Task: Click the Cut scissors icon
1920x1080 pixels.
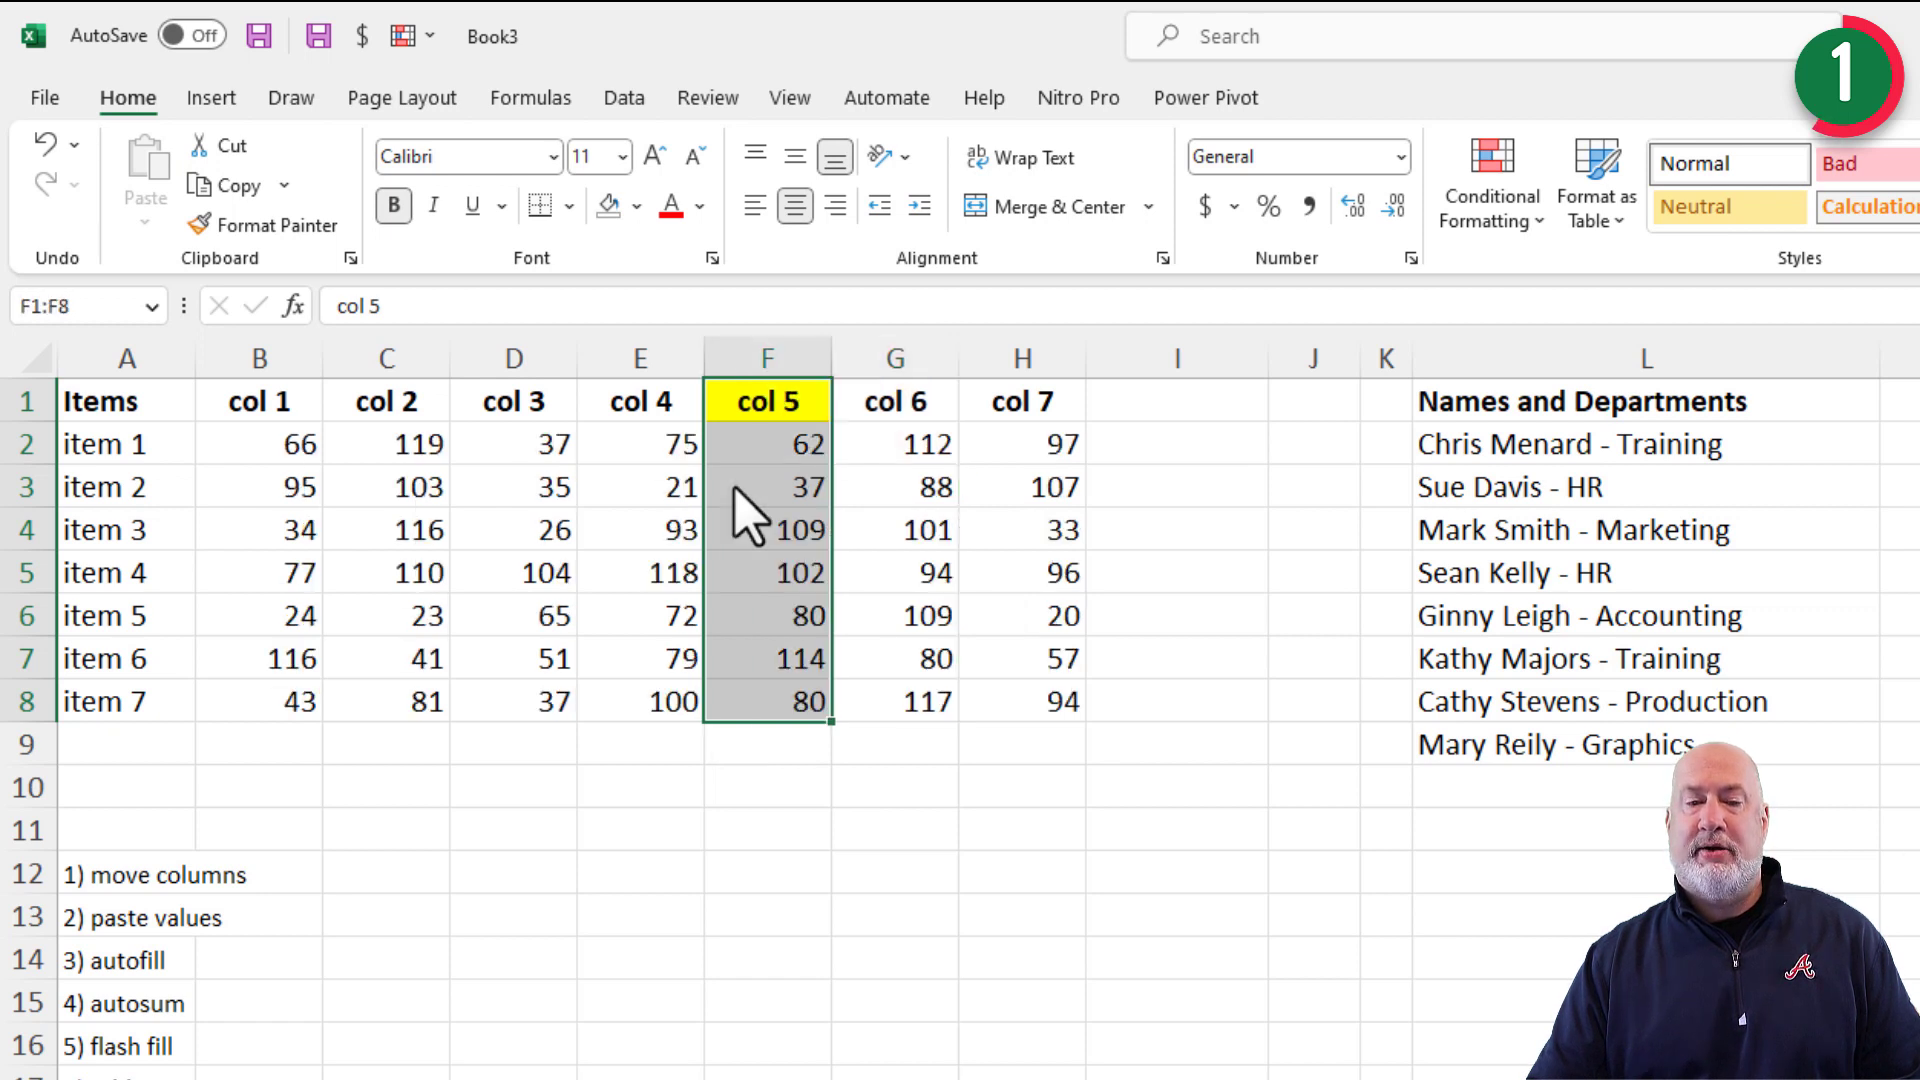Action: click(200, 145)
